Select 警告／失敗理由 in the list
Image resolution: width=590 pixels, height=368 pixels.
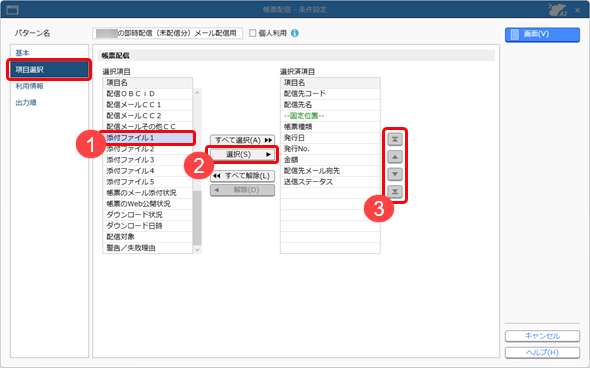click(x=148, y=248)
